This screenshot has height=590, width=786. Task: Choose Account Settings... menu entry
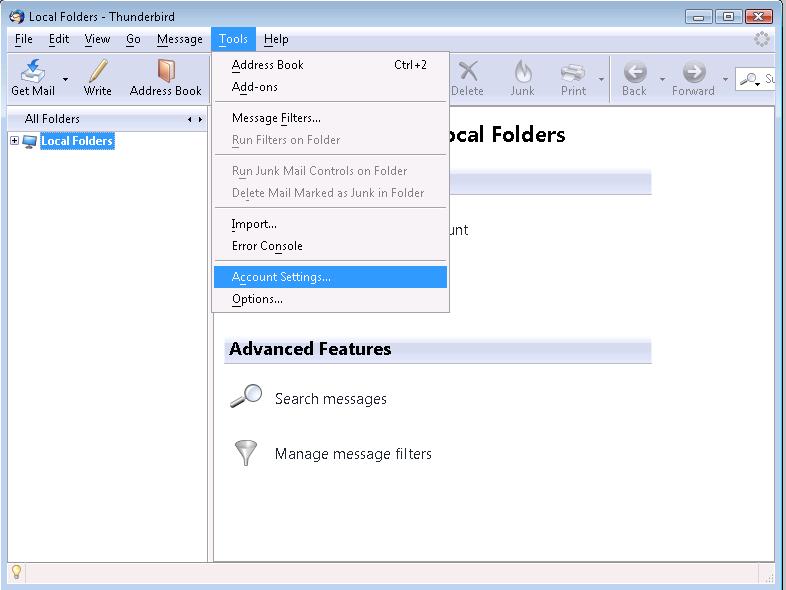pyautogui.click(x=330, y=277)
